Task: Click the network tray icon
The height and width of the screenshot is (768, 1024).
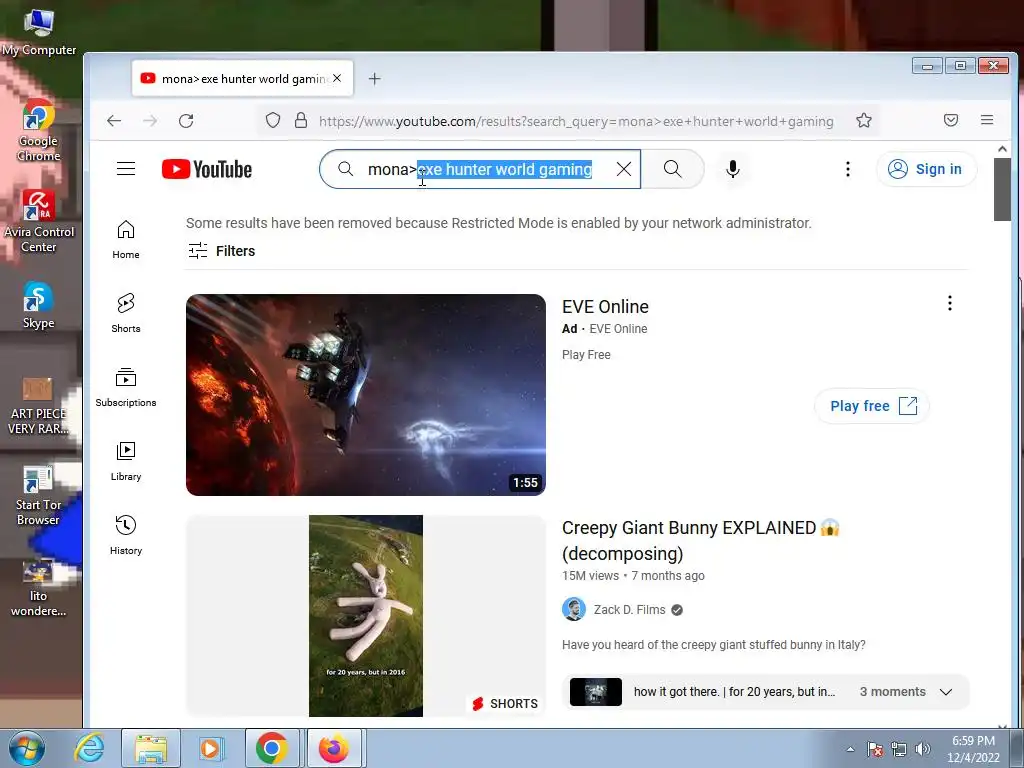Action: [899, 750]
